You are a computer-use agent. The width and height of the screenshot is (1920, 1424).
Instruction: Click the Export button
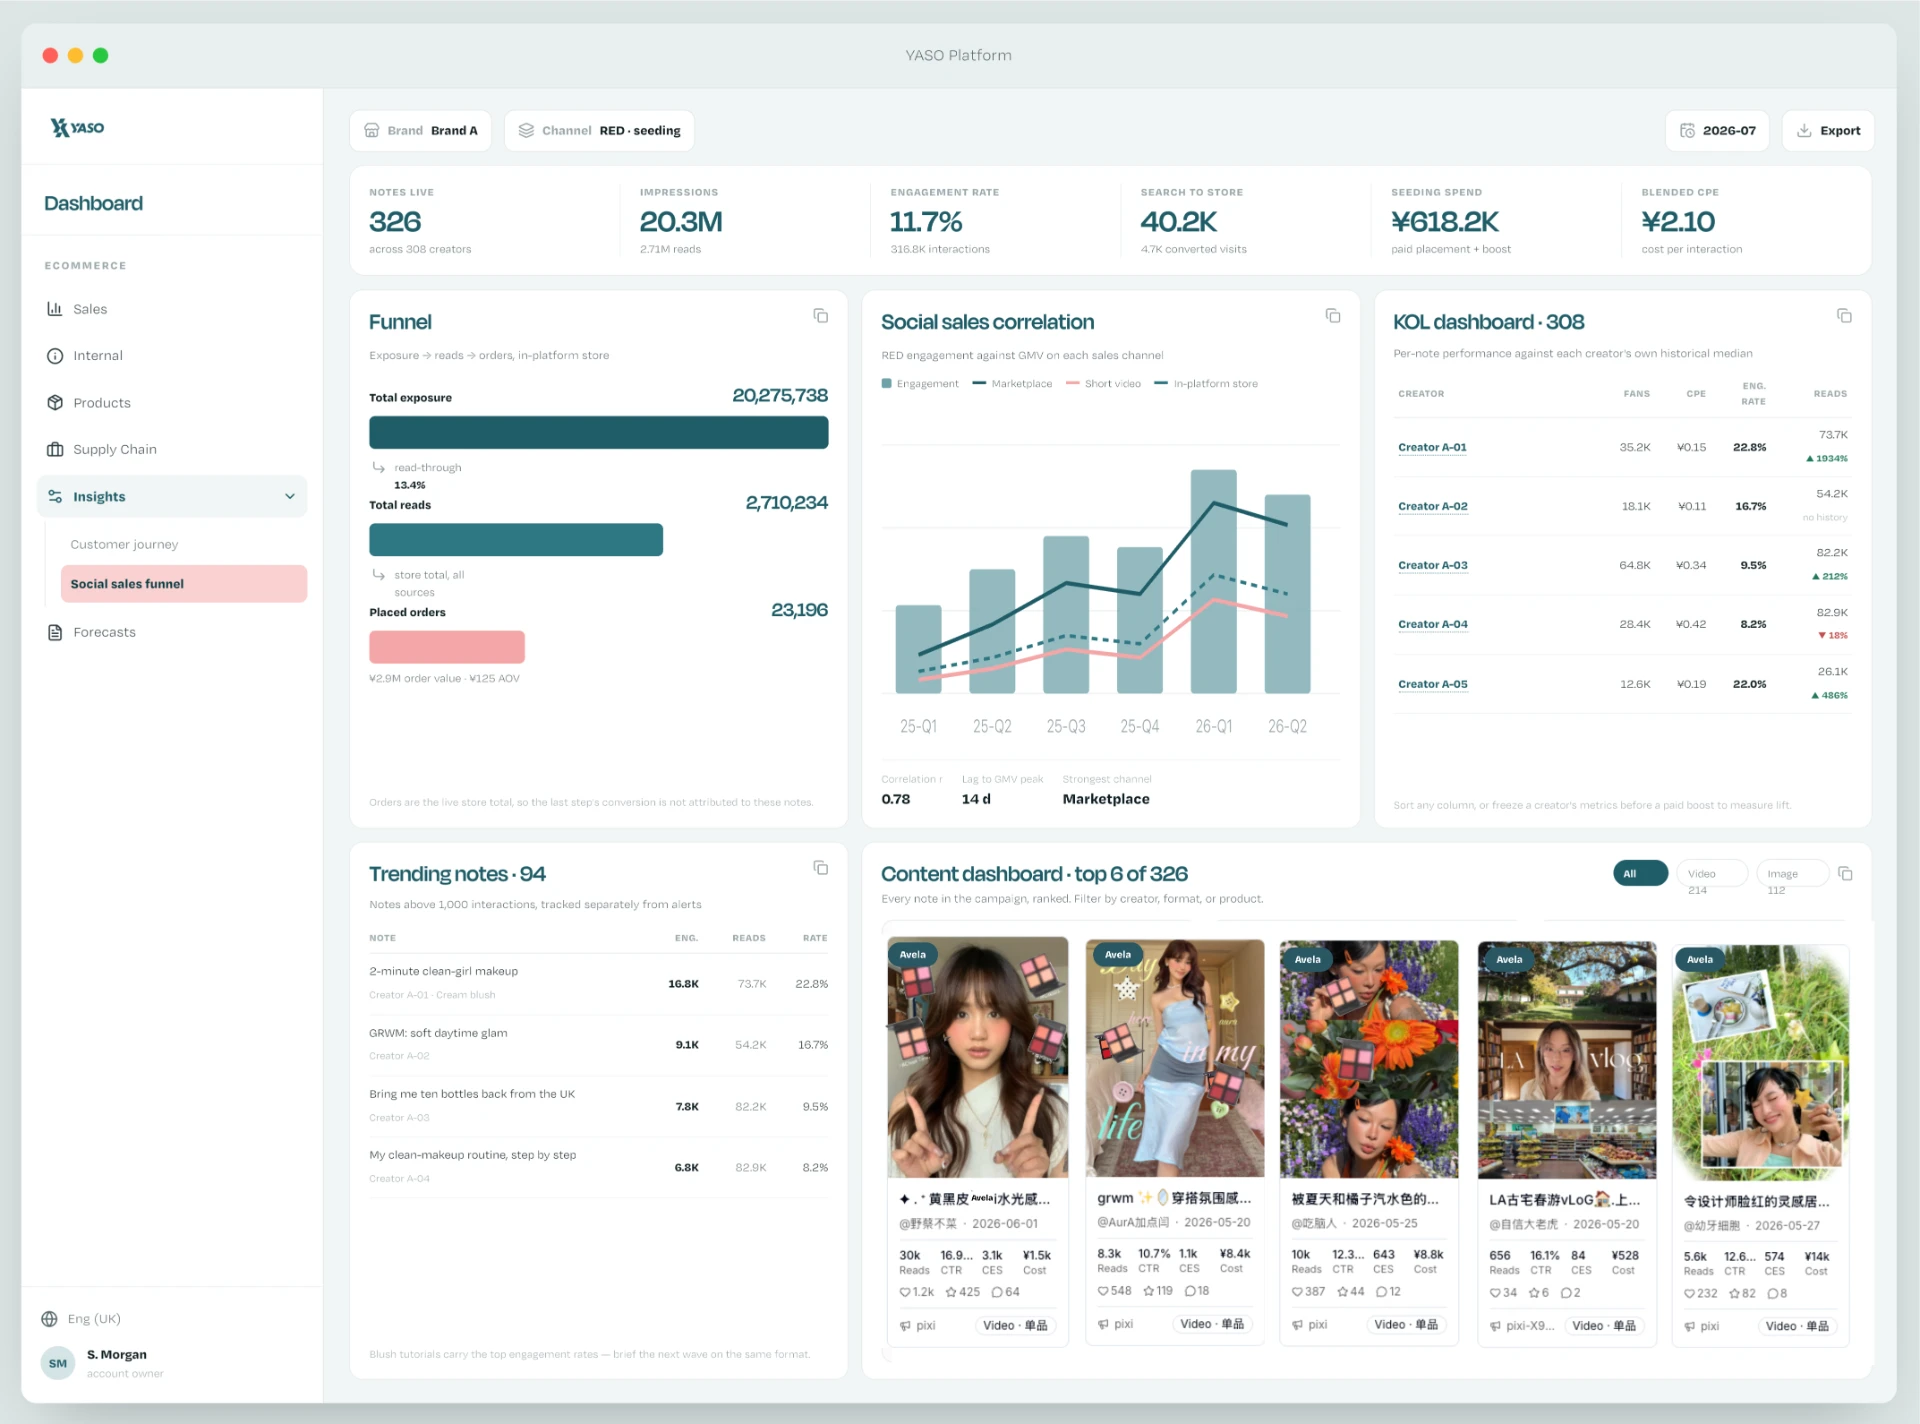tap(1828, 131)
